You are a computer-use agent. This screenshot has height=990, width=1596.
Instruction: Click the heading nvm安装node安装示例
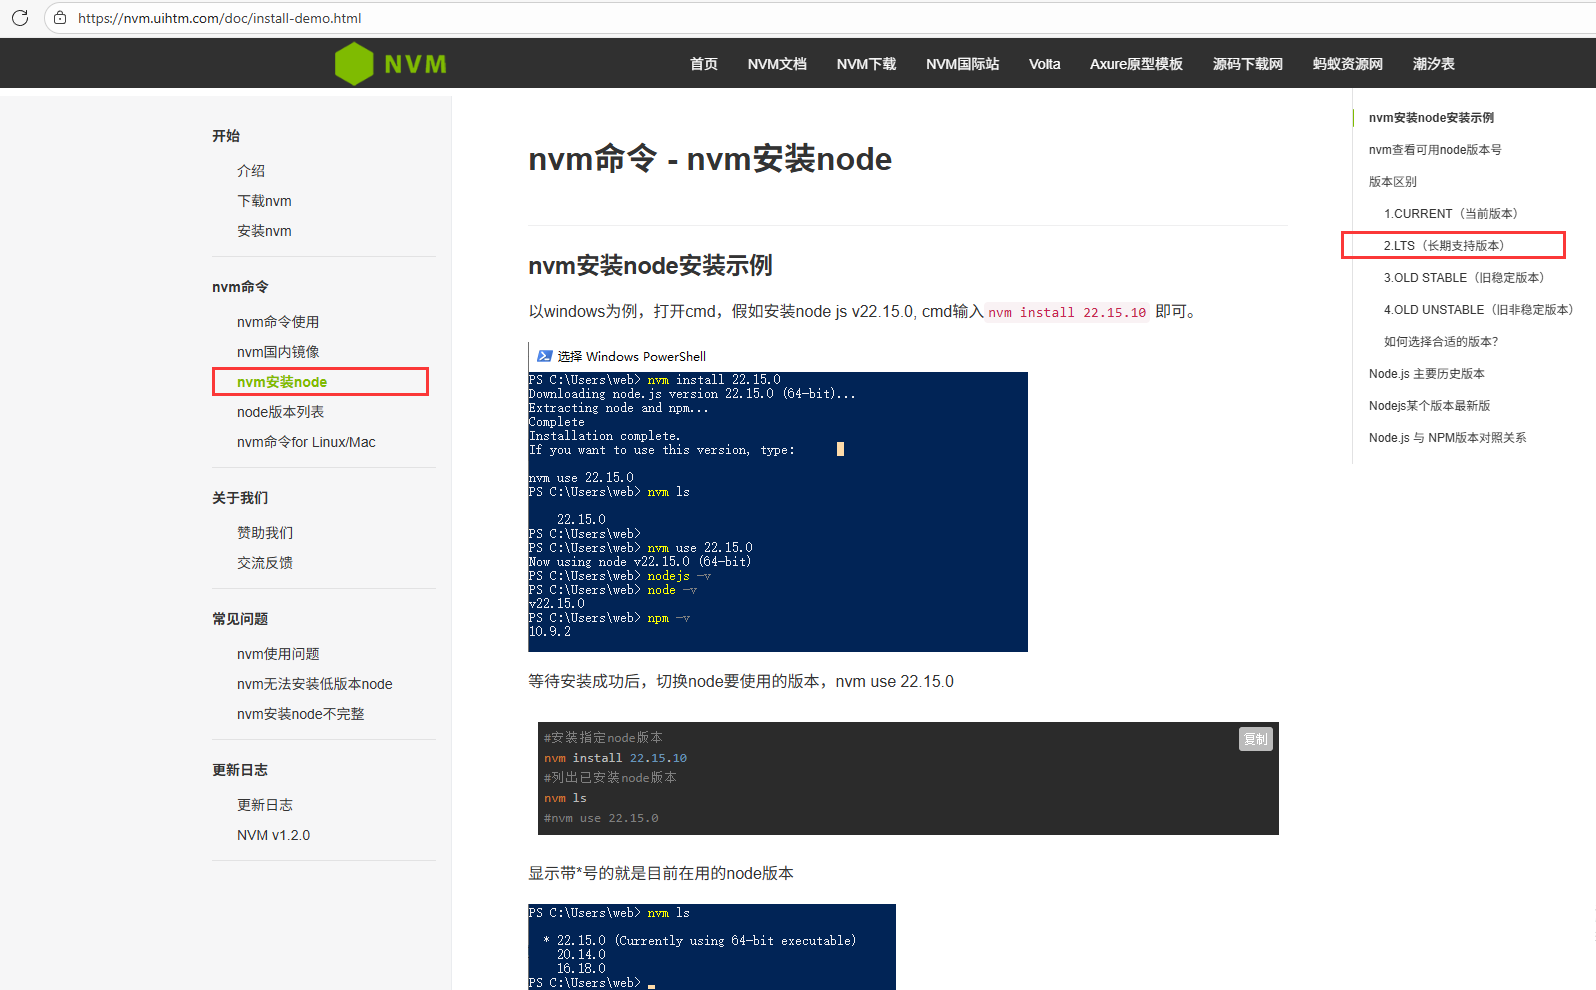(650, 266)
